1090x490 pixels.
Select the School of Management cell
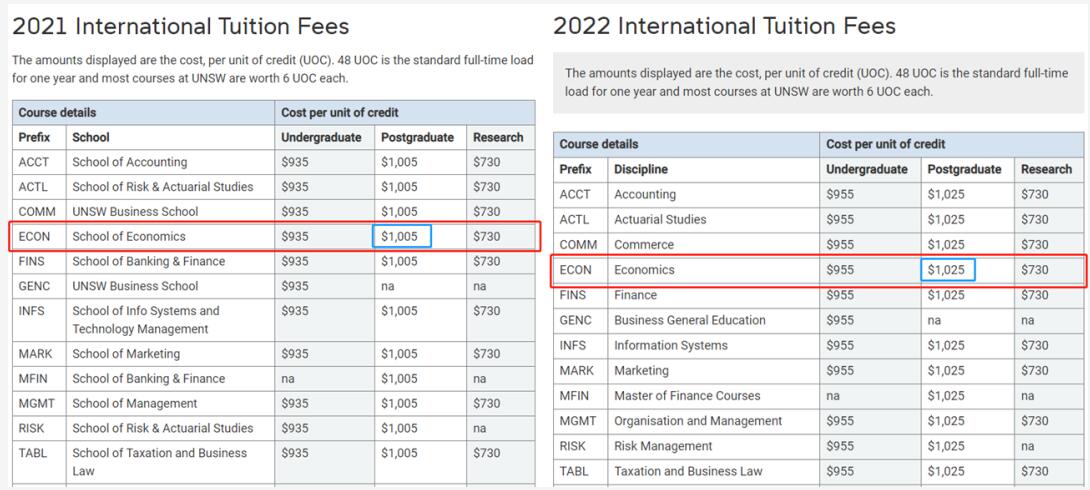(x=134, y=404)
